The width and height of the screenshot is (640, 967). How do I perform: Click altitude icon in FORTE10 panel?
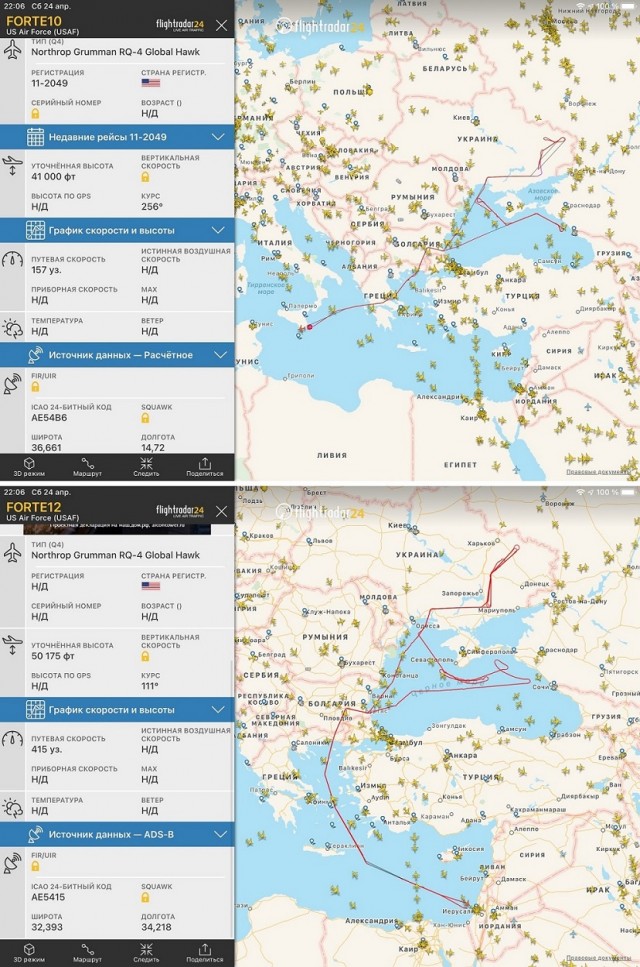point(12,166)
